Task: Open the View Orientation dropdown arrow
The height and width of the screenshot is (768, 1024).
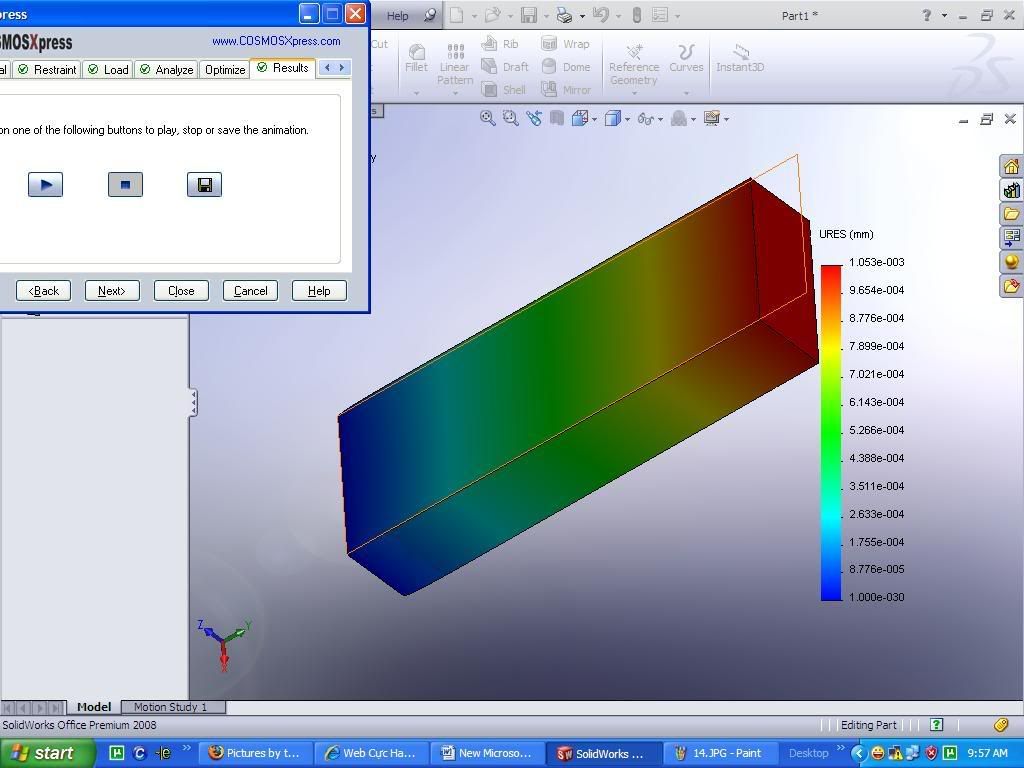Action: (x=595, y=119)
